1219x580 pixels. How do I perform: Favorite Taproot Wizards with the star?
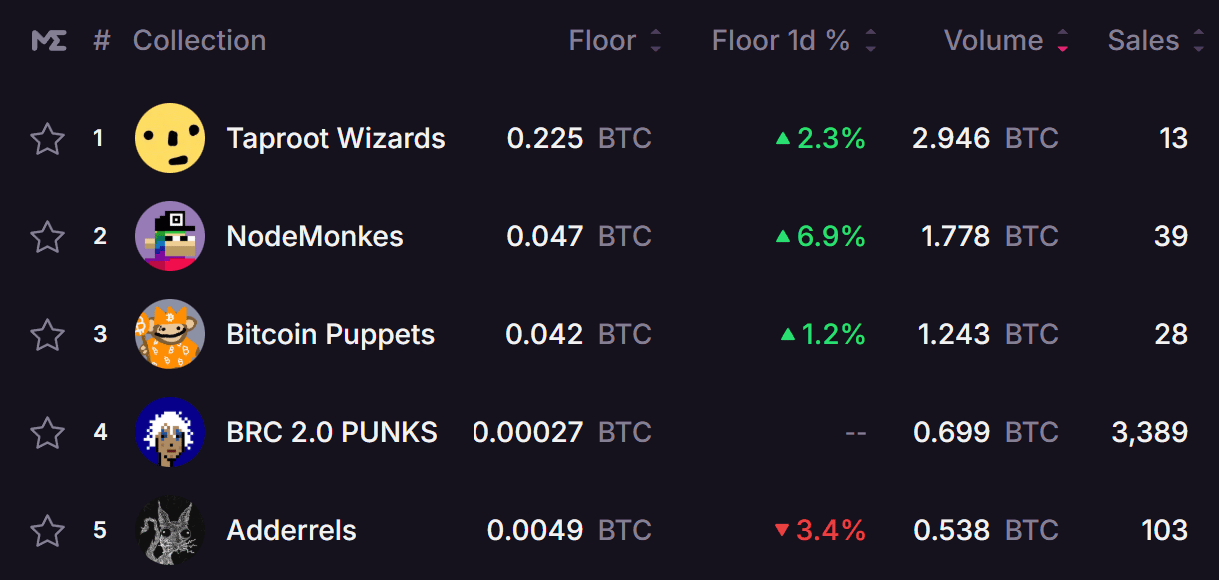47,139
